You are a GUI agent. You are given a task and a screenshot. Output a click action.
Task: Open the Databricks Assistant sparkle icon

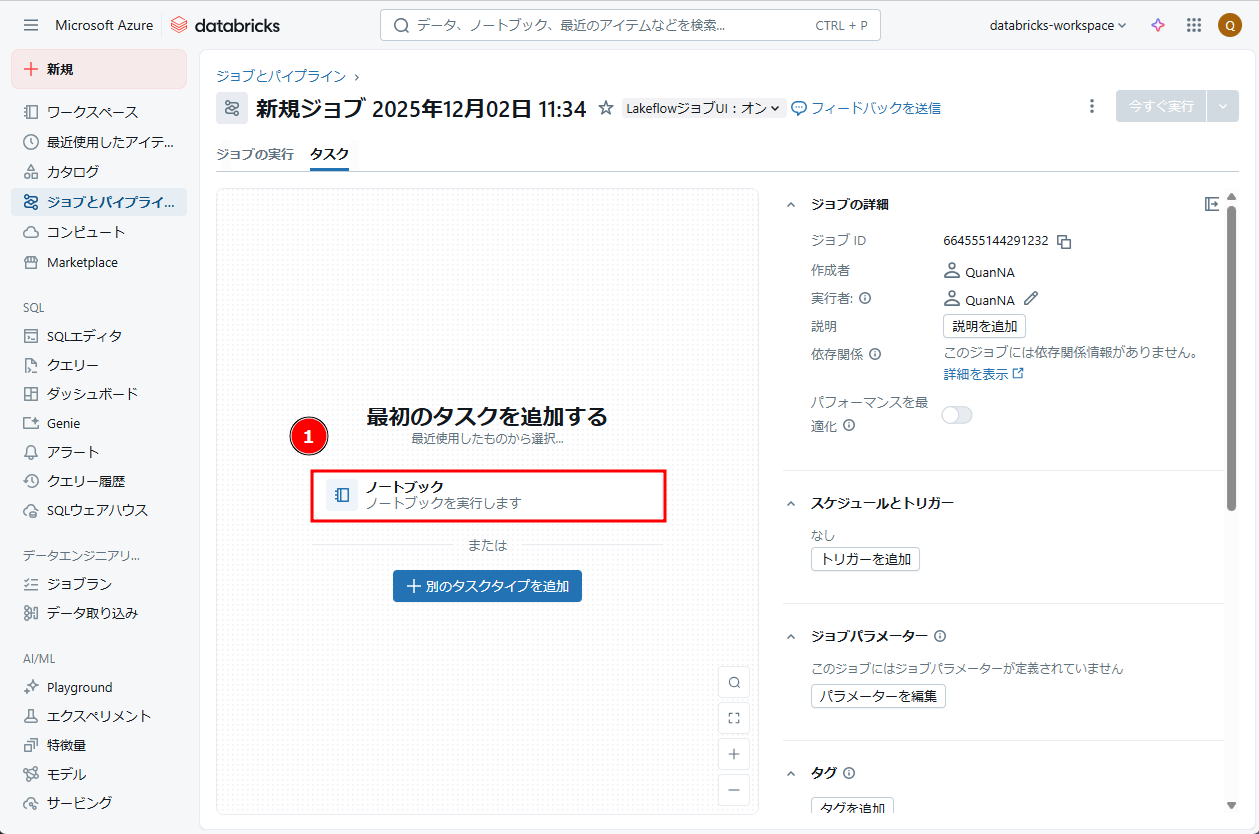click(1158, 25)
